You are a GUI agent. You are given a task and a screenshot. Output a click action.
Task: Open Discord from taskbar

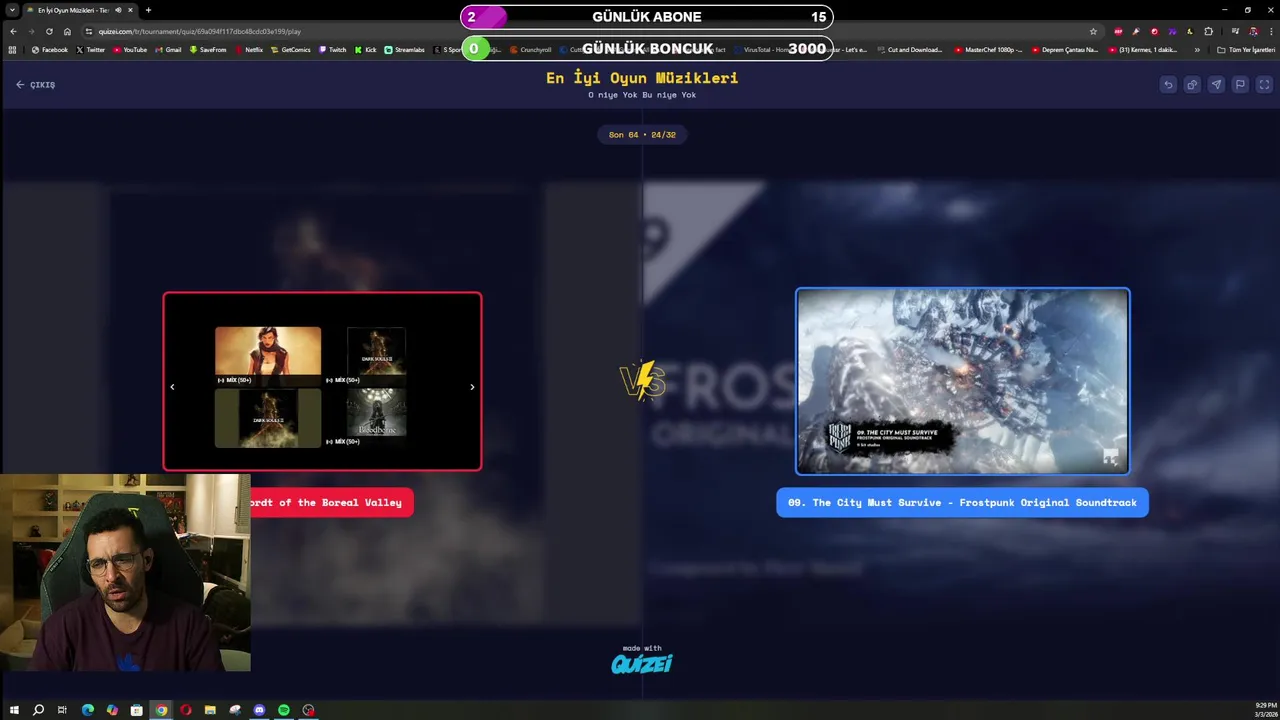[x=259, y=710]
